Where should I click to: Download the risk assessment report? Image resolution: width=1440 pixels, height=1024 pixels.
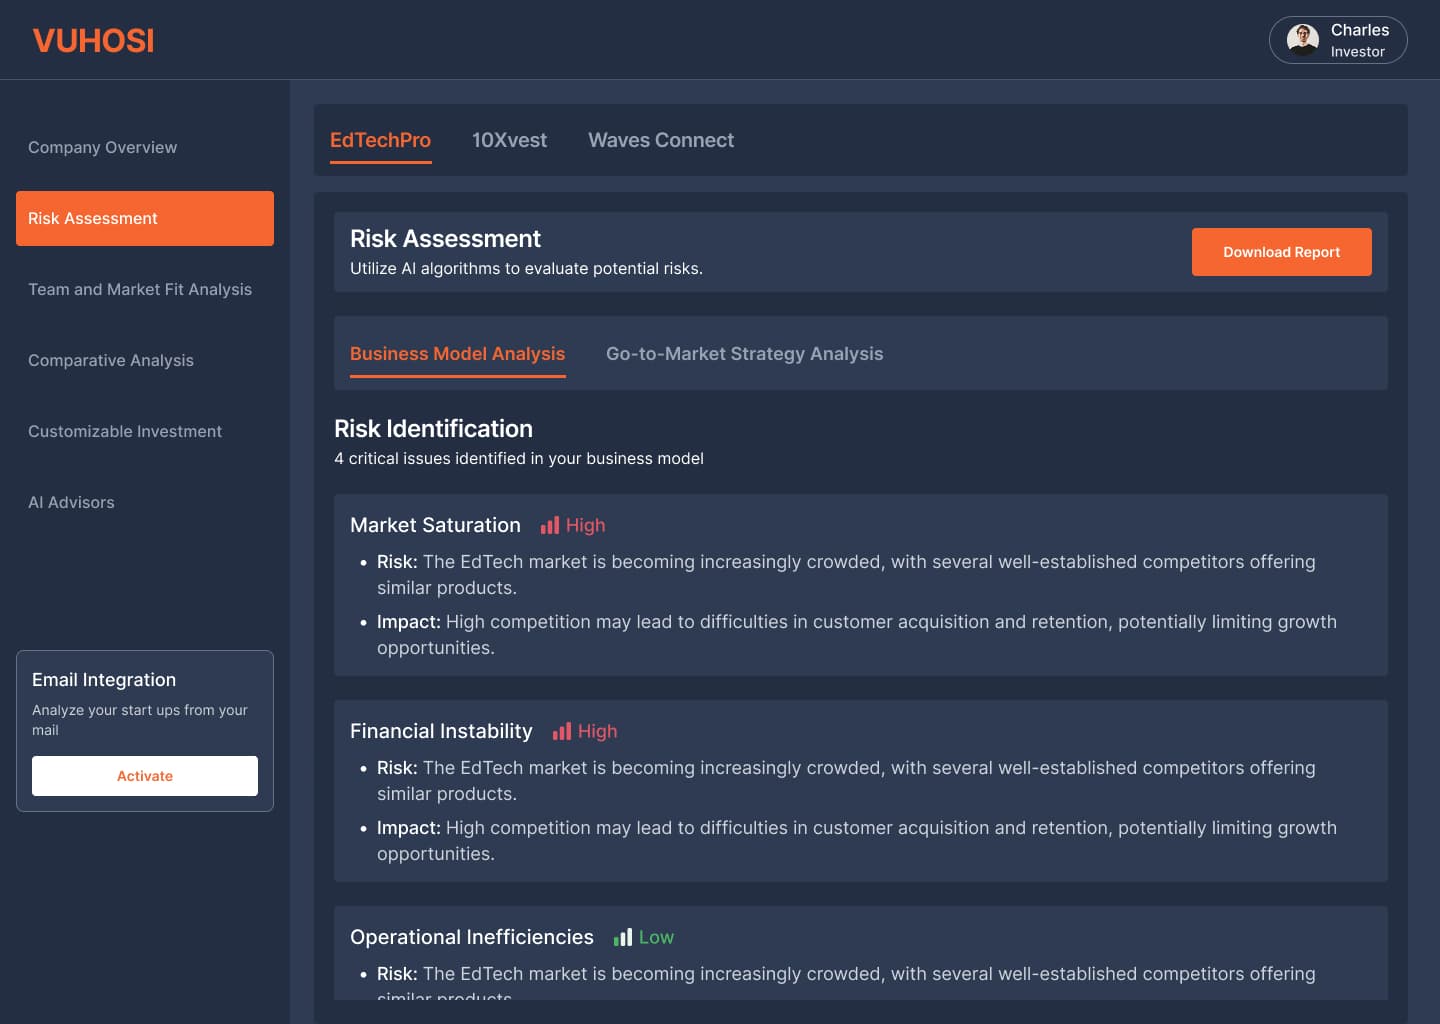[x=1281, y=252]
